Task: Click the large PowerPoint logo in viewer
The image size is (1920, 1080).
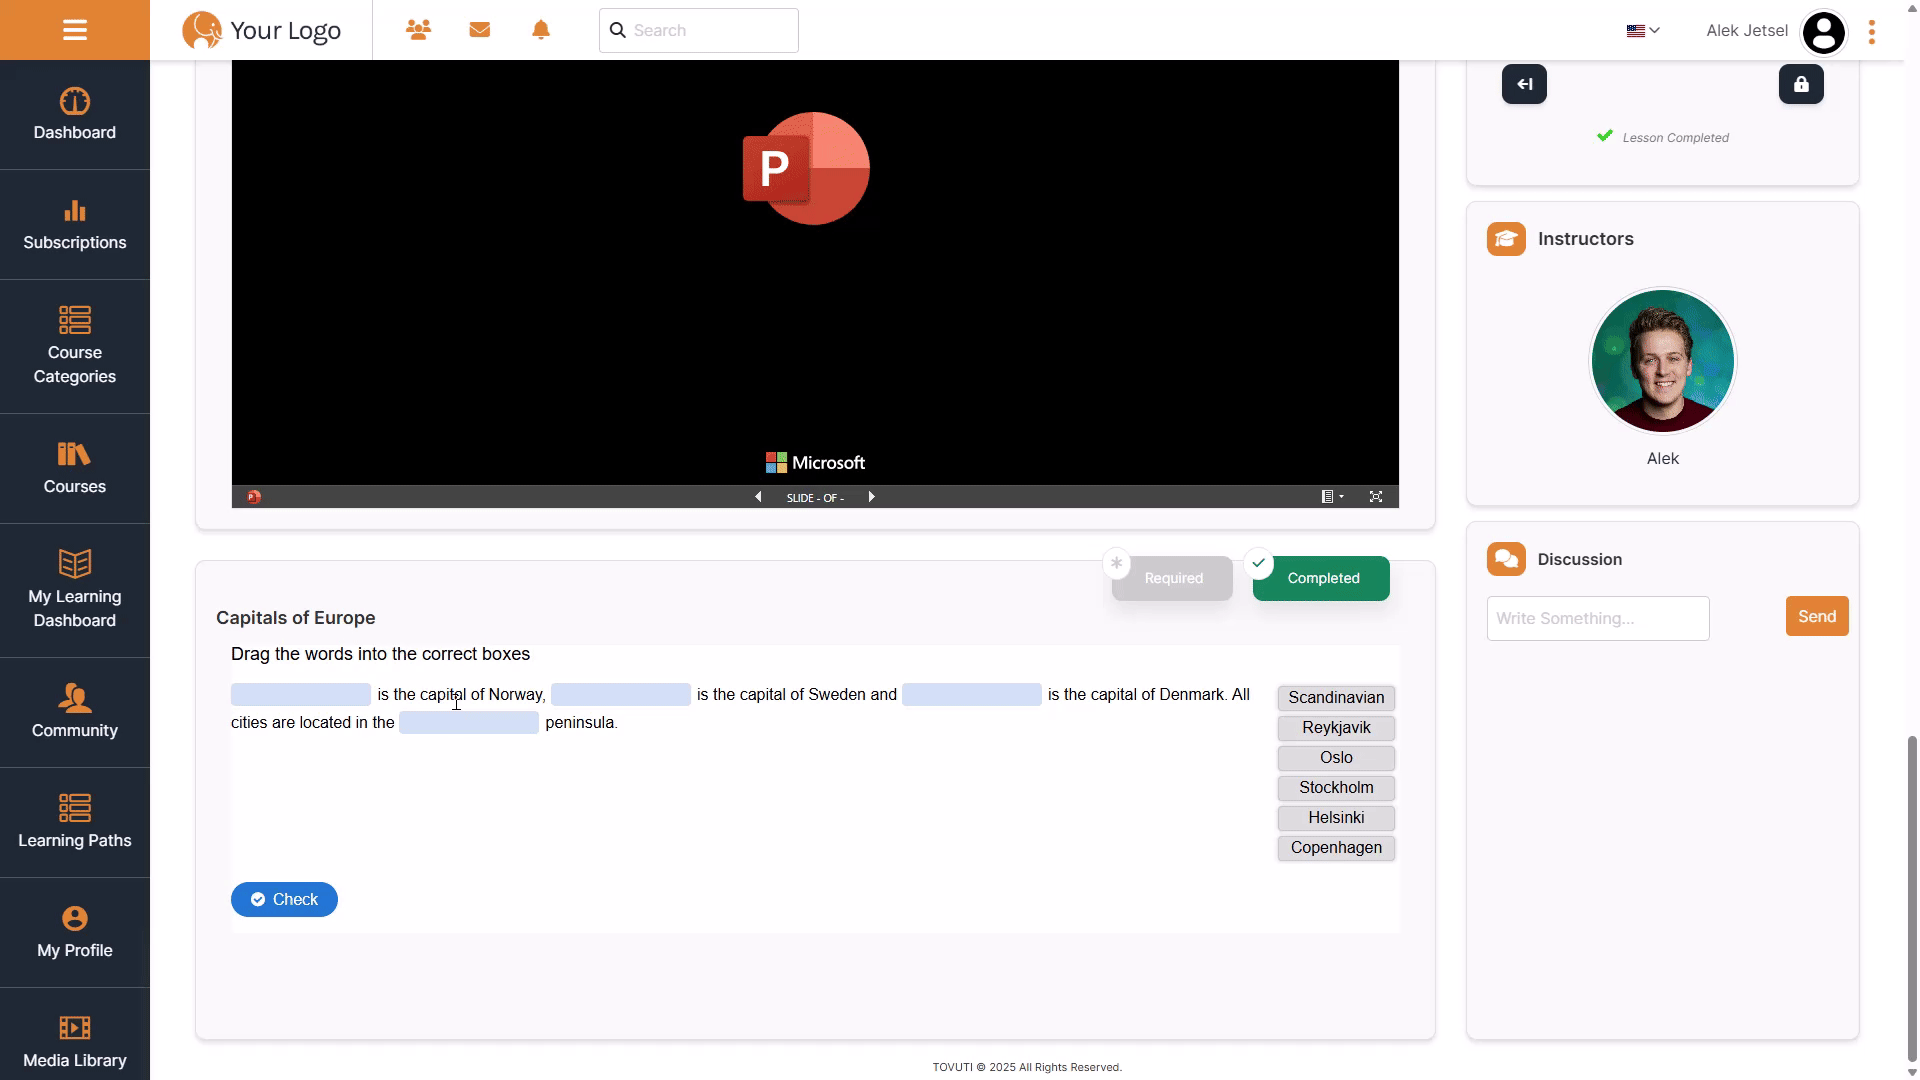Action: click(x=806, y=168)
